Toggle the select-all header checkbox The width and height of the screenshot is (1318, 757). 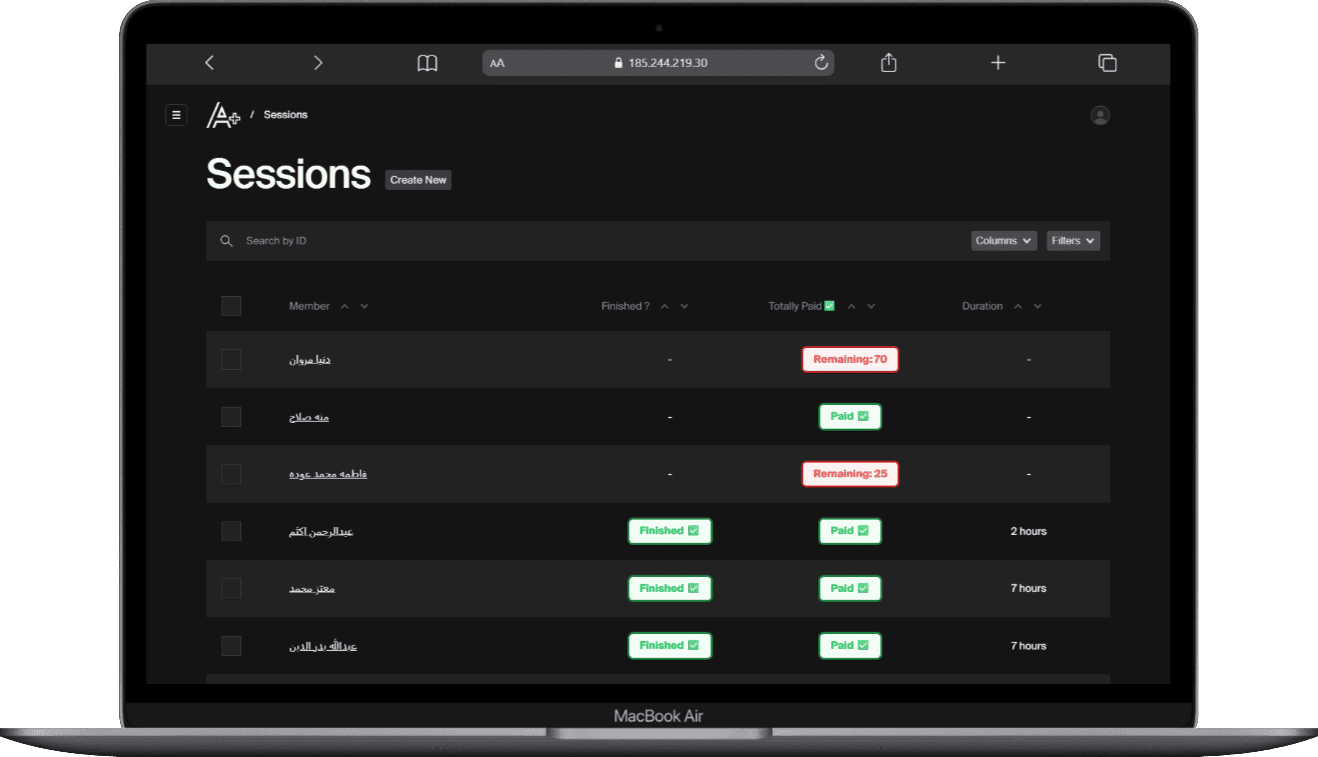pyautogui.click(x=231, y=306)
